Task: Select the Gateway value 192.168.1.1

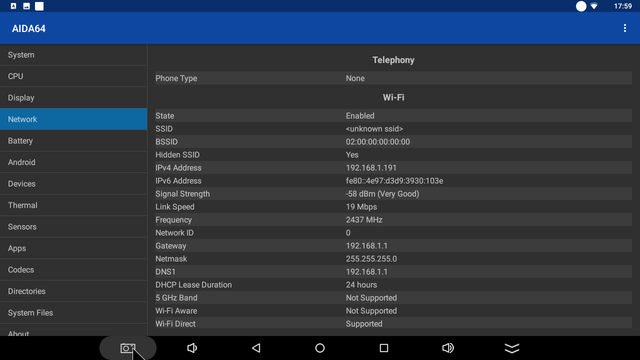Action: coord(367,246)
